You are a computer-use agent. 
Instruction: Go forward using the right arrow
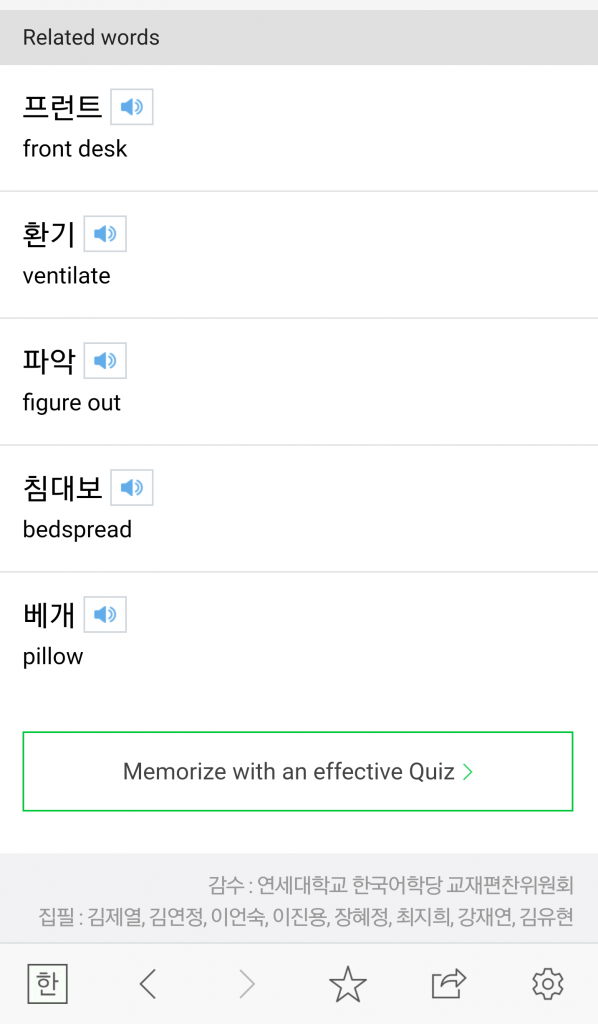point(247,983)
